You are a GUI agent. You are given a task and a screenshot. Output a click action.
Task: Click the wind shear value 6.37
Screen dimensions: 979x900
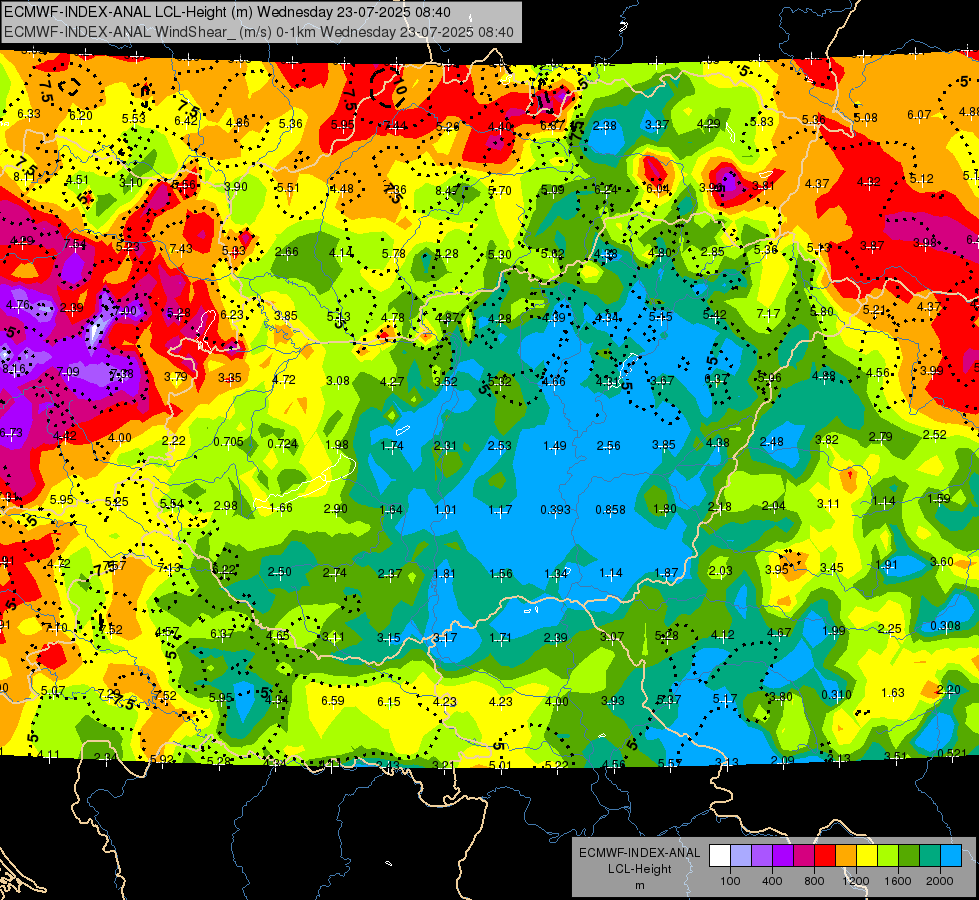point(222,633)
